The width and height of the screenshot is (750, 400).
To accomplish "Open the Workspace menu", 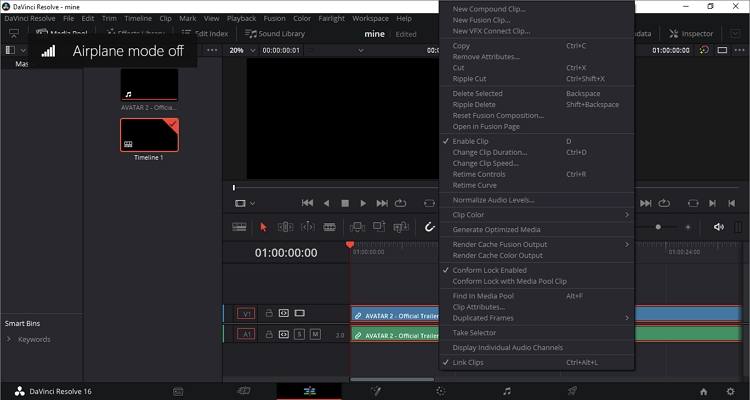I will coord(370,18).
